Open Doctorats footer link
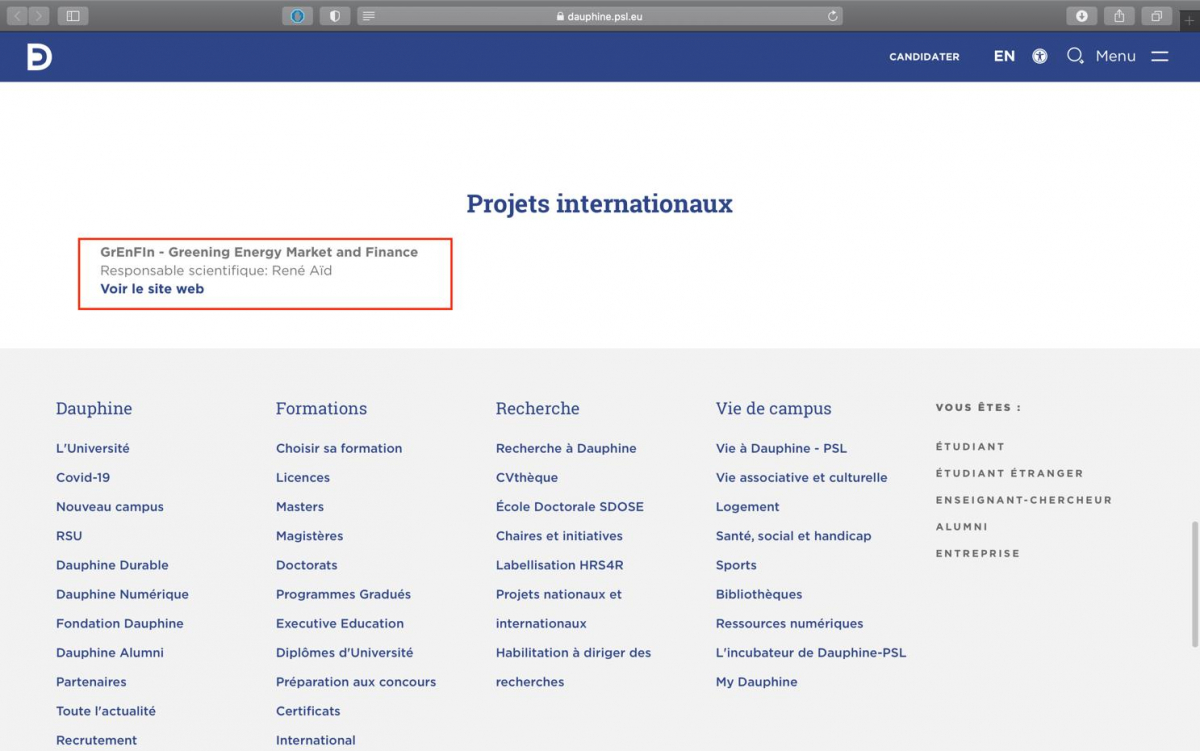Image resolution: width=1200 pixels, height=751 pixels. pyautogui.click(x=307, y=565)
